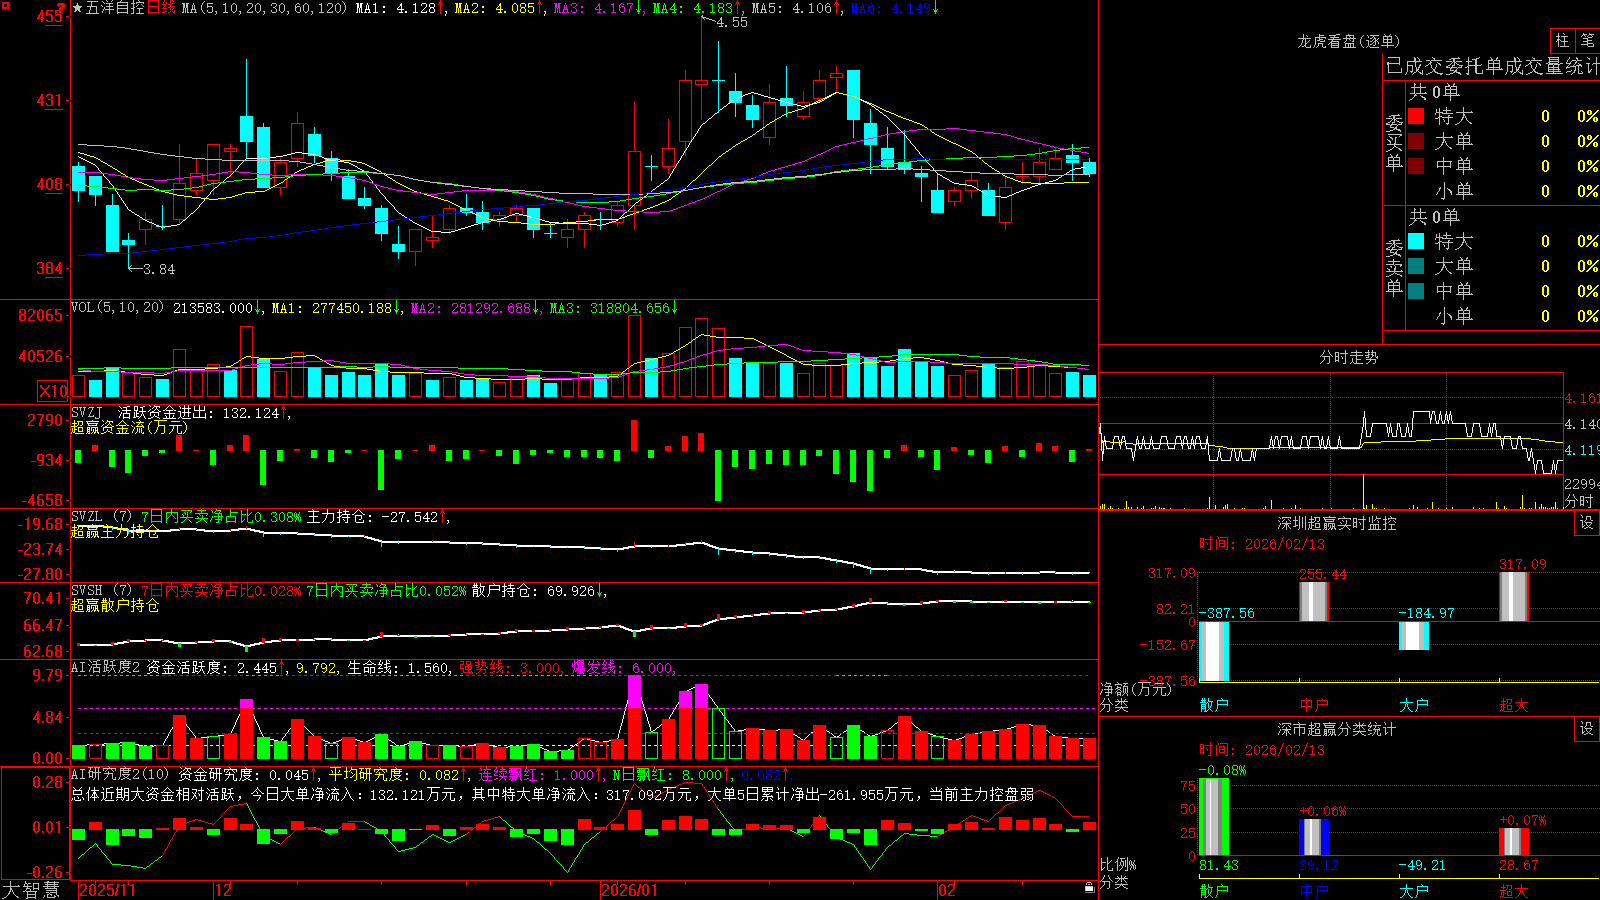Image resolution: width=1600 pixels, height=900 pixels.
Task: Click the SVSH (7) indicator title
Action: pos(101,591)
